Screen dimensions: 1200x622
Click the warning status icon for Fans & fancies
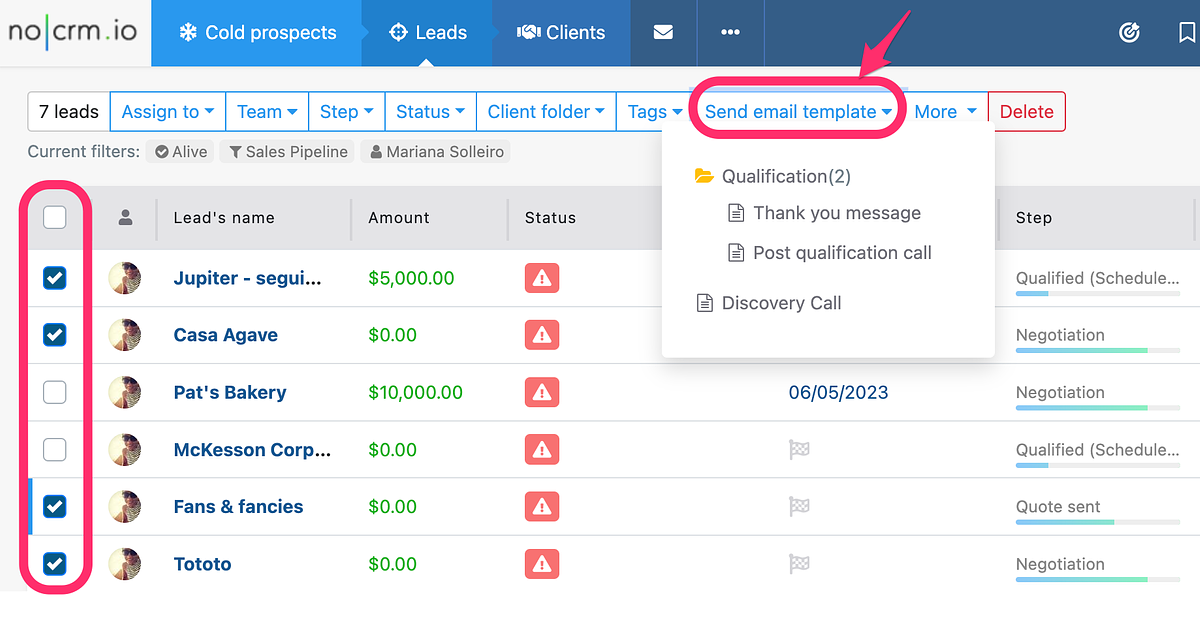[542, 507]
